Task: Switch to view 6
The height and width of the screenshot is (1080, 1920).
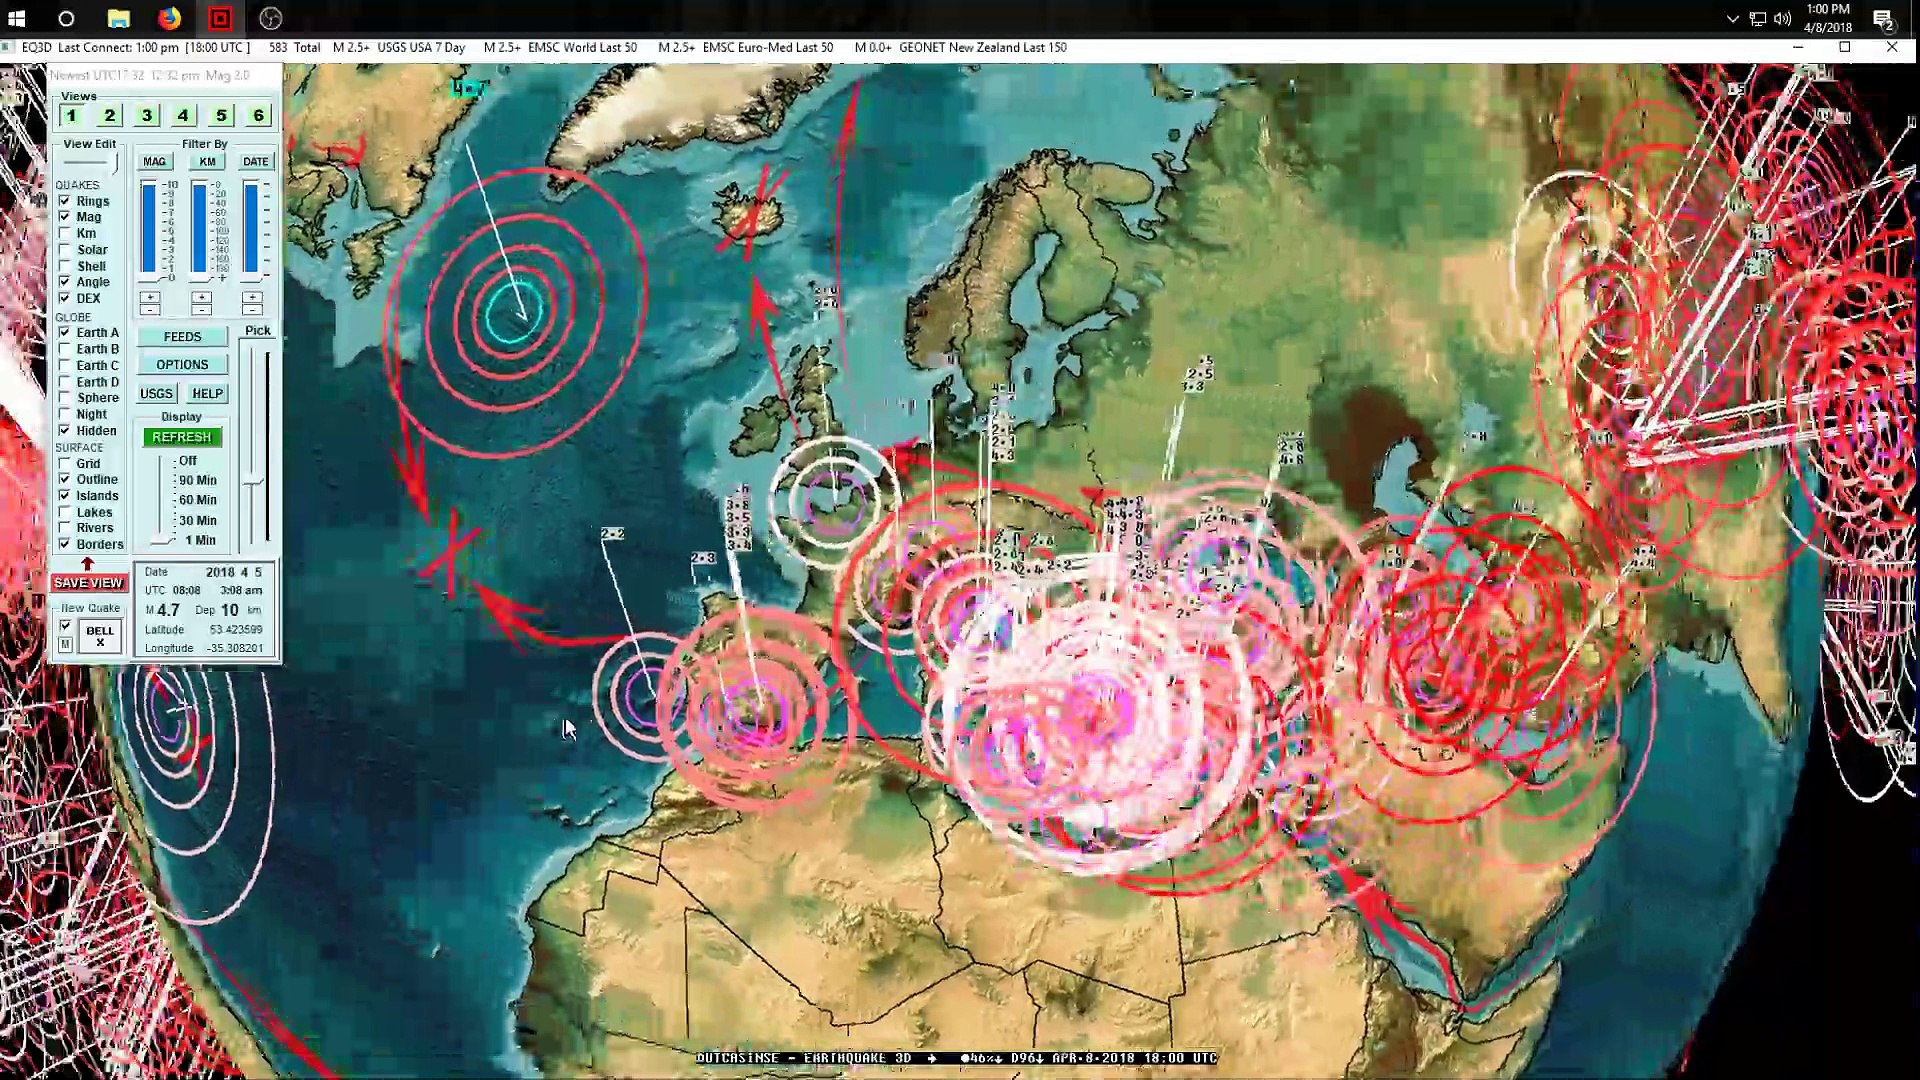Action: 258,116
